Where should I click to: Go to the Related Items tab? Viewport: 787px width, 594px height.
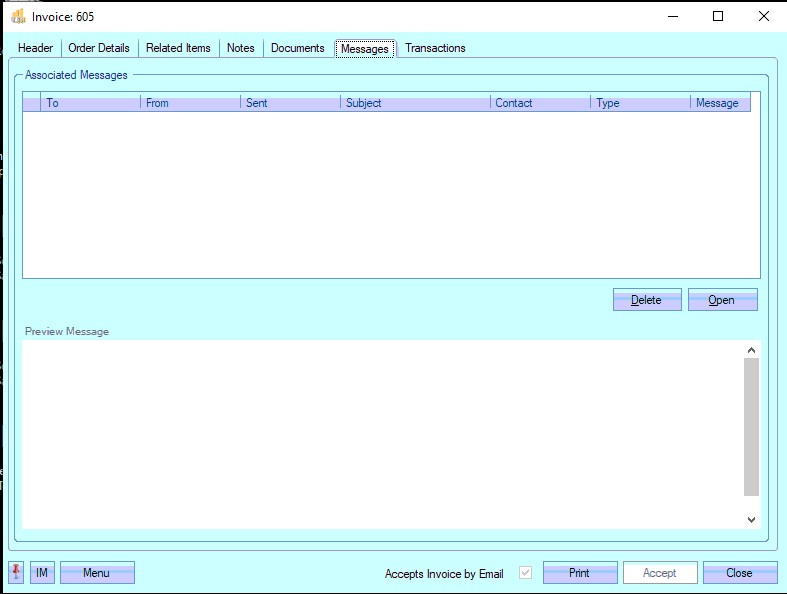point(178,48)
